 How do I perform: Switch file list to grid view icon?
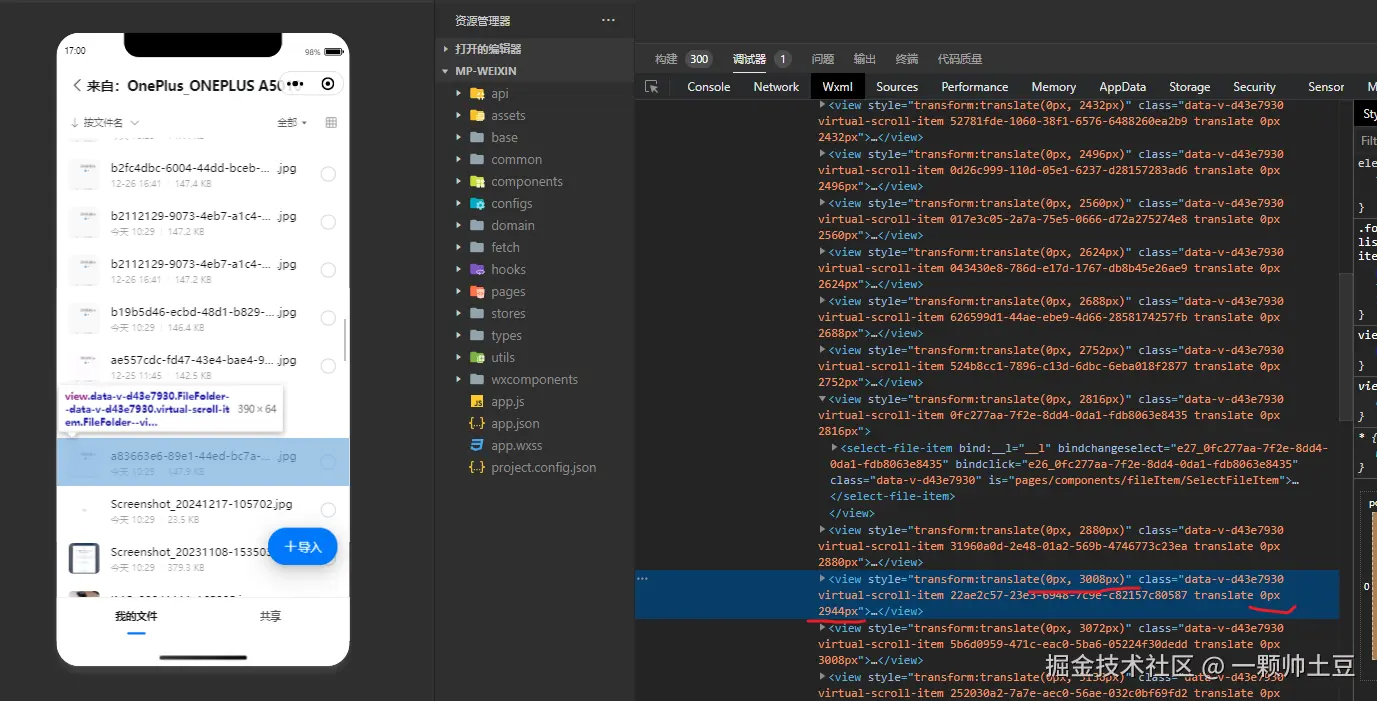click(x=331, y=122)
